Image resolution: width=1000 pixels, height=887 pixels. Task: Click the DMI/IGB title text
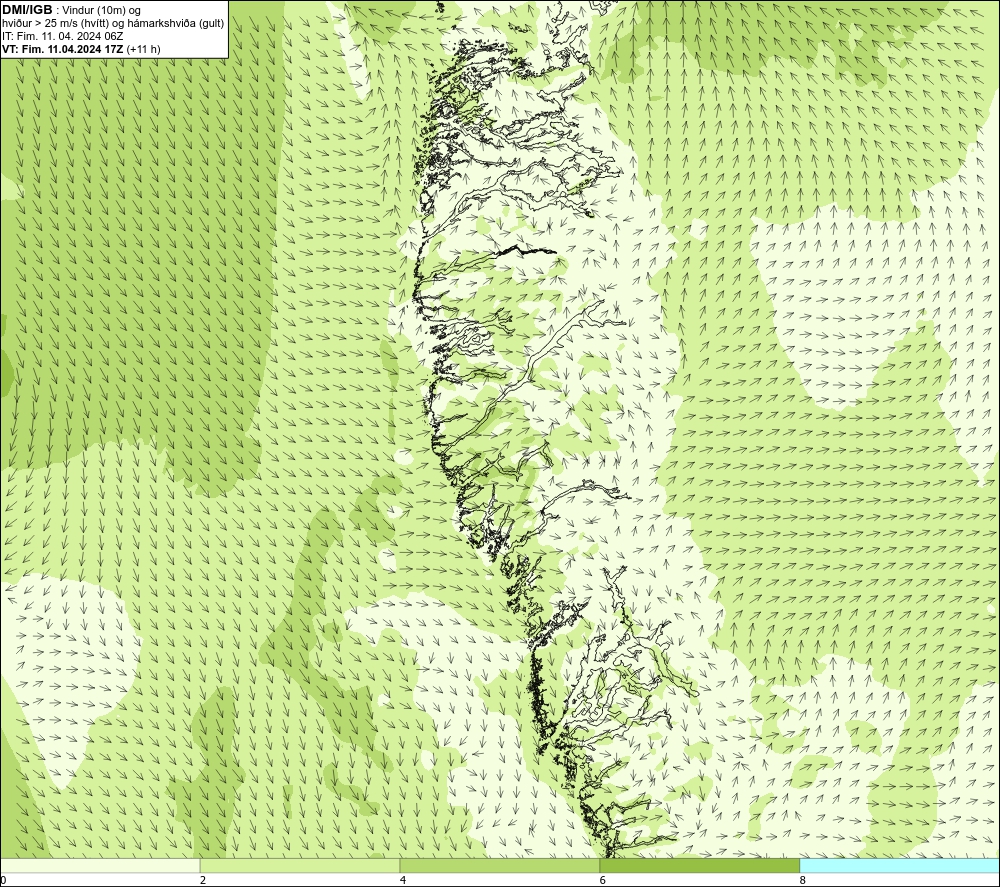coord(27,10)
